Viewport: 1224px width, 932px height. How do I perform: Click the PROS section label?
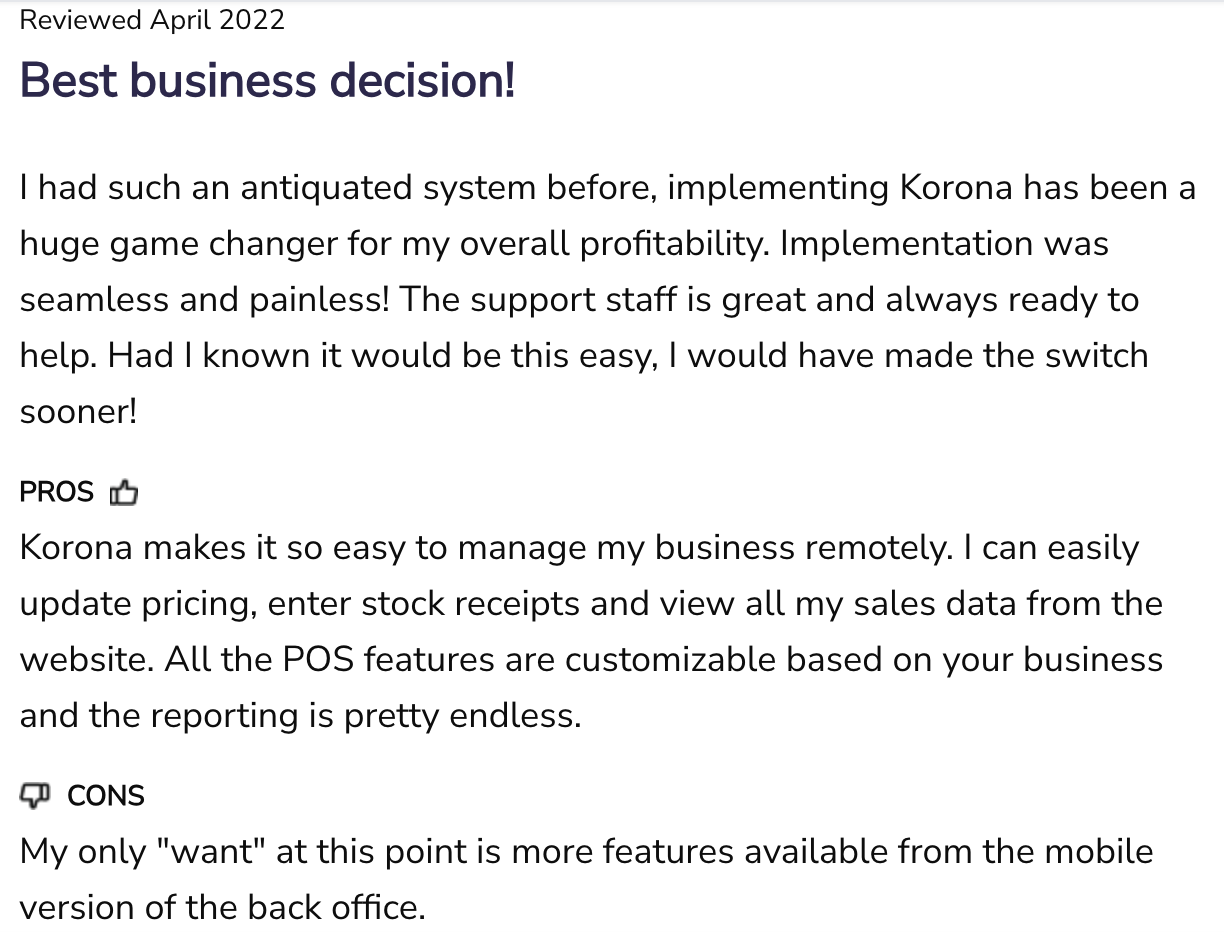coord(56,492)
